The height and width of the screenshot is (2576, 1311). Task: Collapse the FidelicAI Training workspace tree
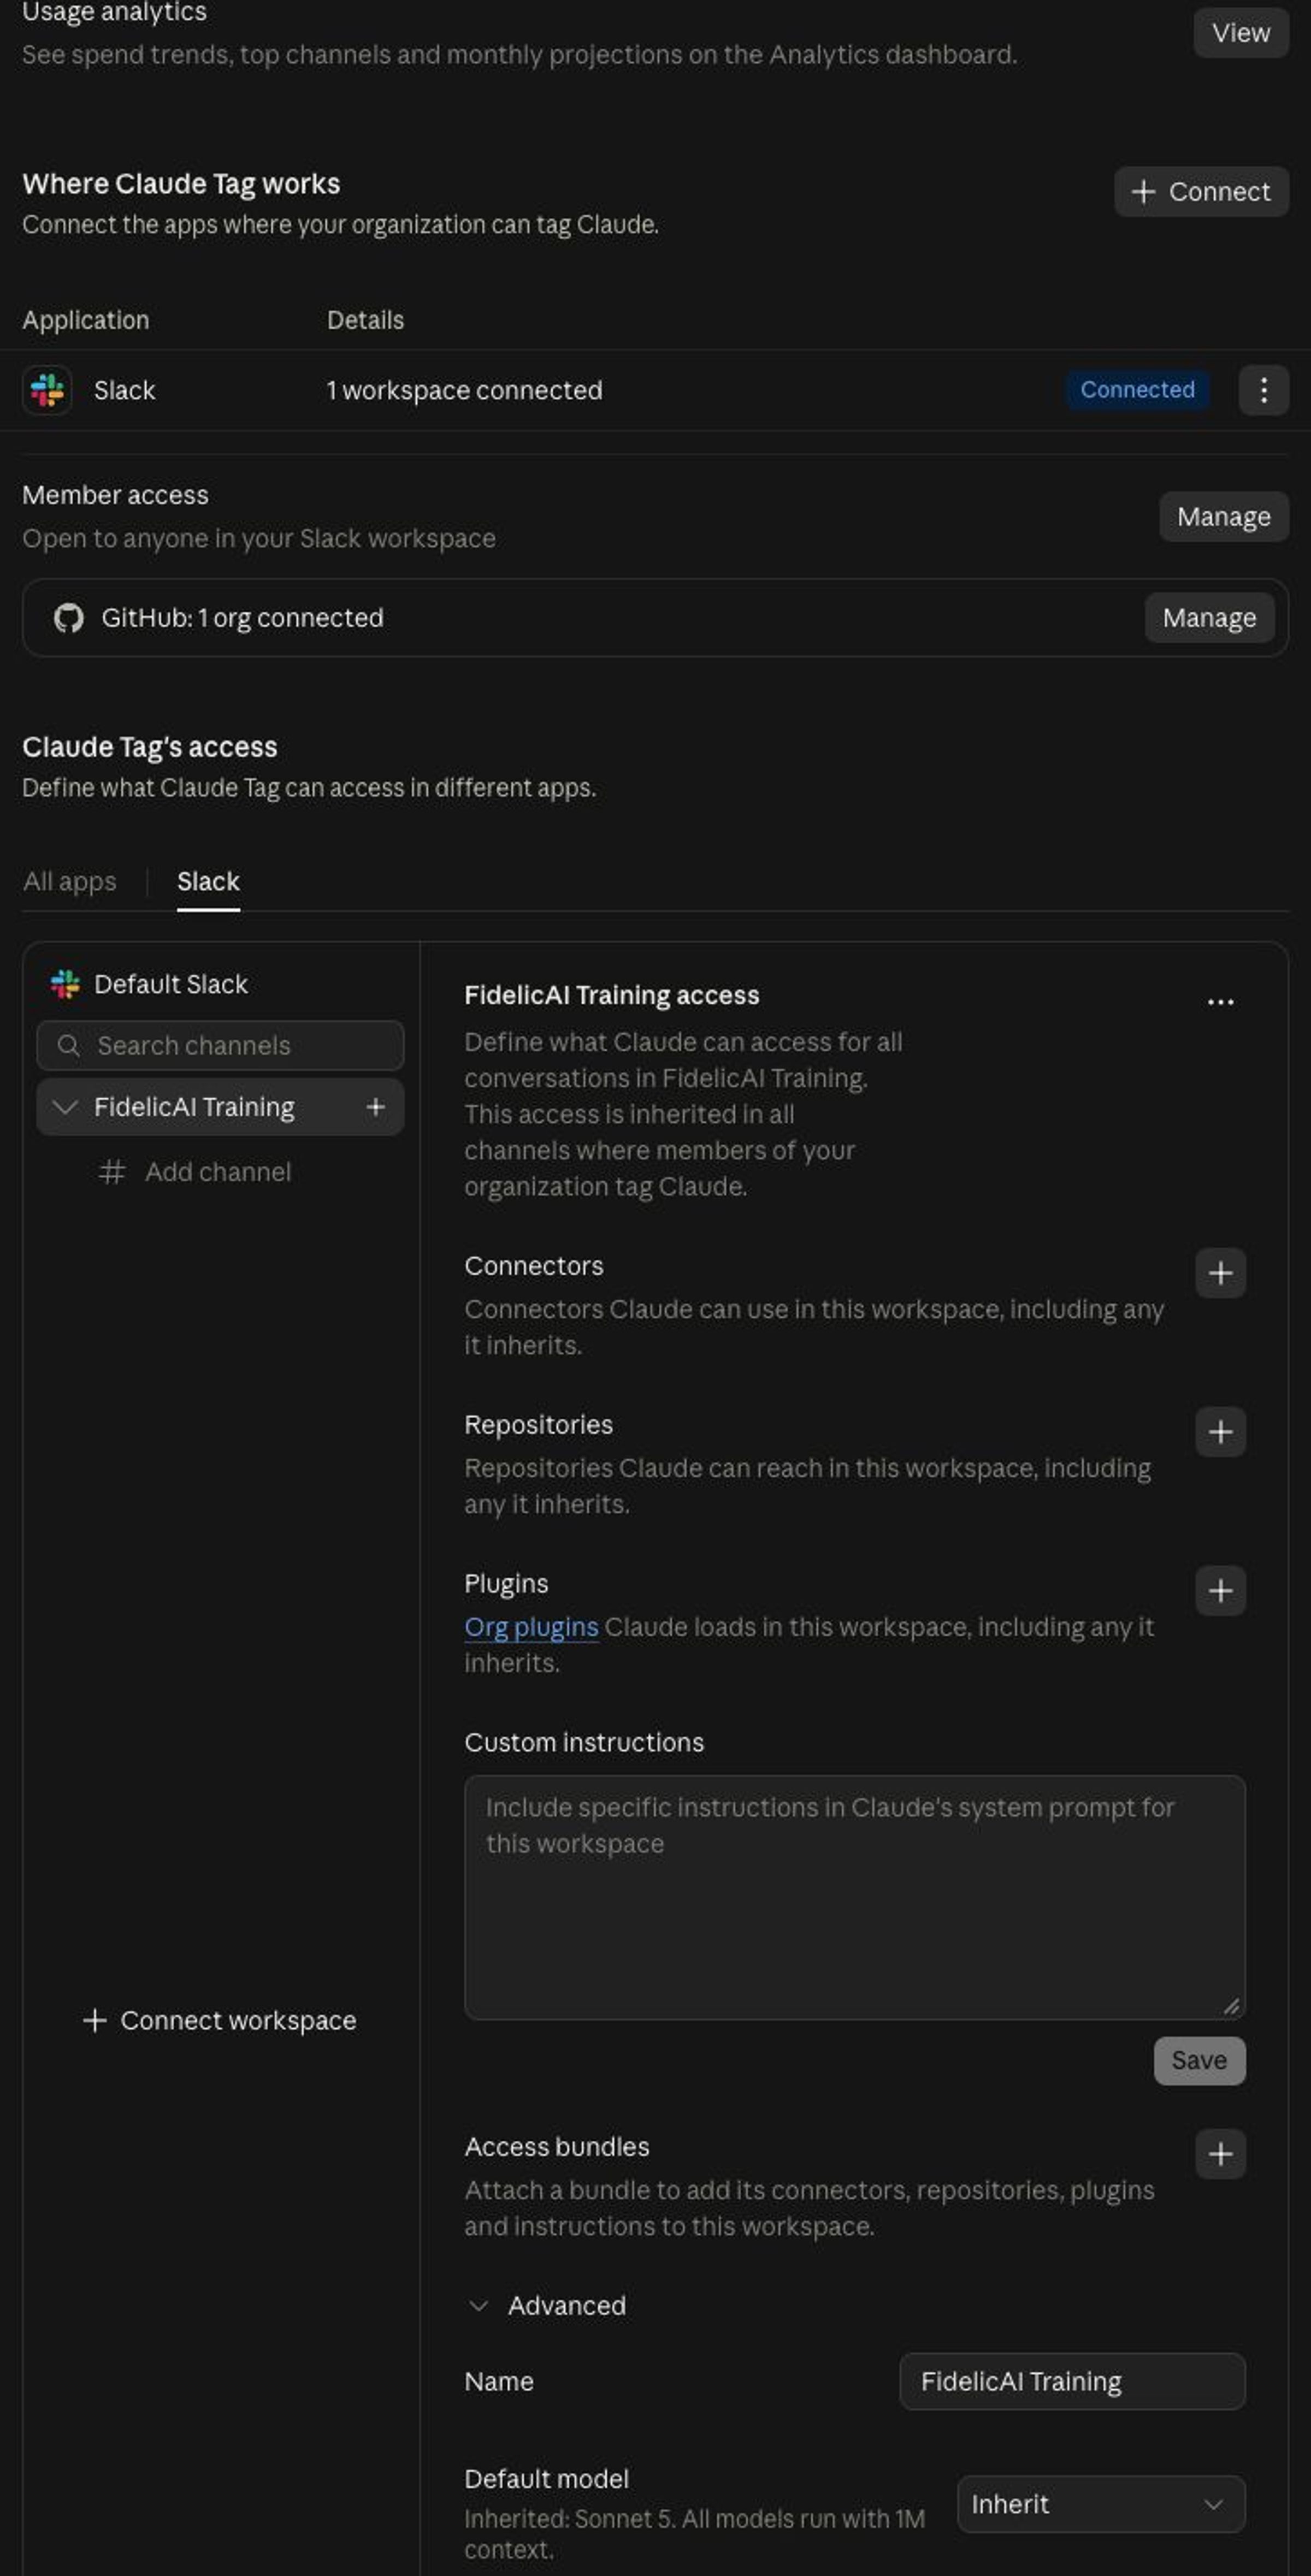click(65, 1107)
